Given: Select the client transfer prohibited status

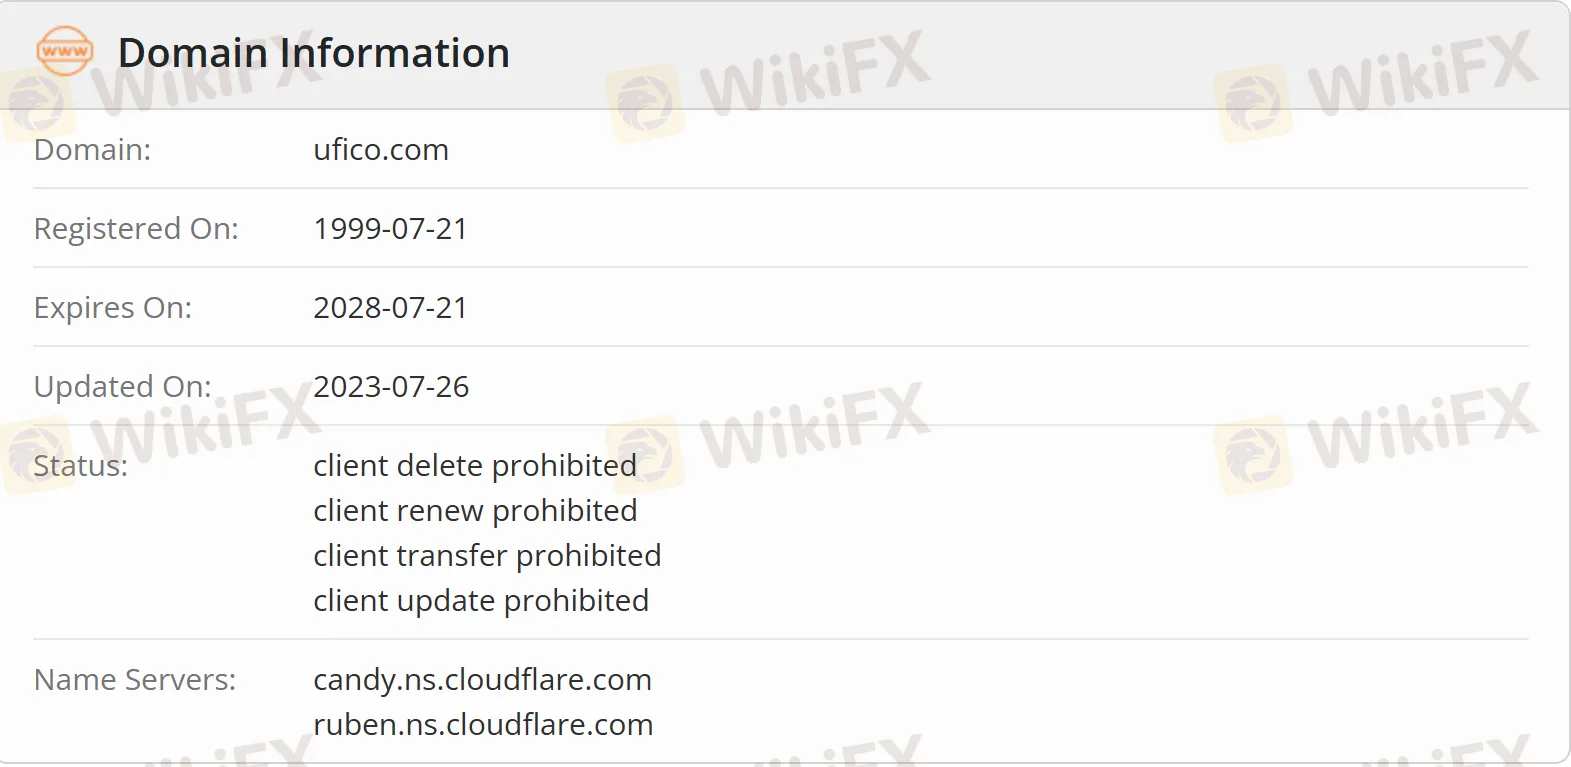Looking at the screenshot, I should click(x=487, y=556).
